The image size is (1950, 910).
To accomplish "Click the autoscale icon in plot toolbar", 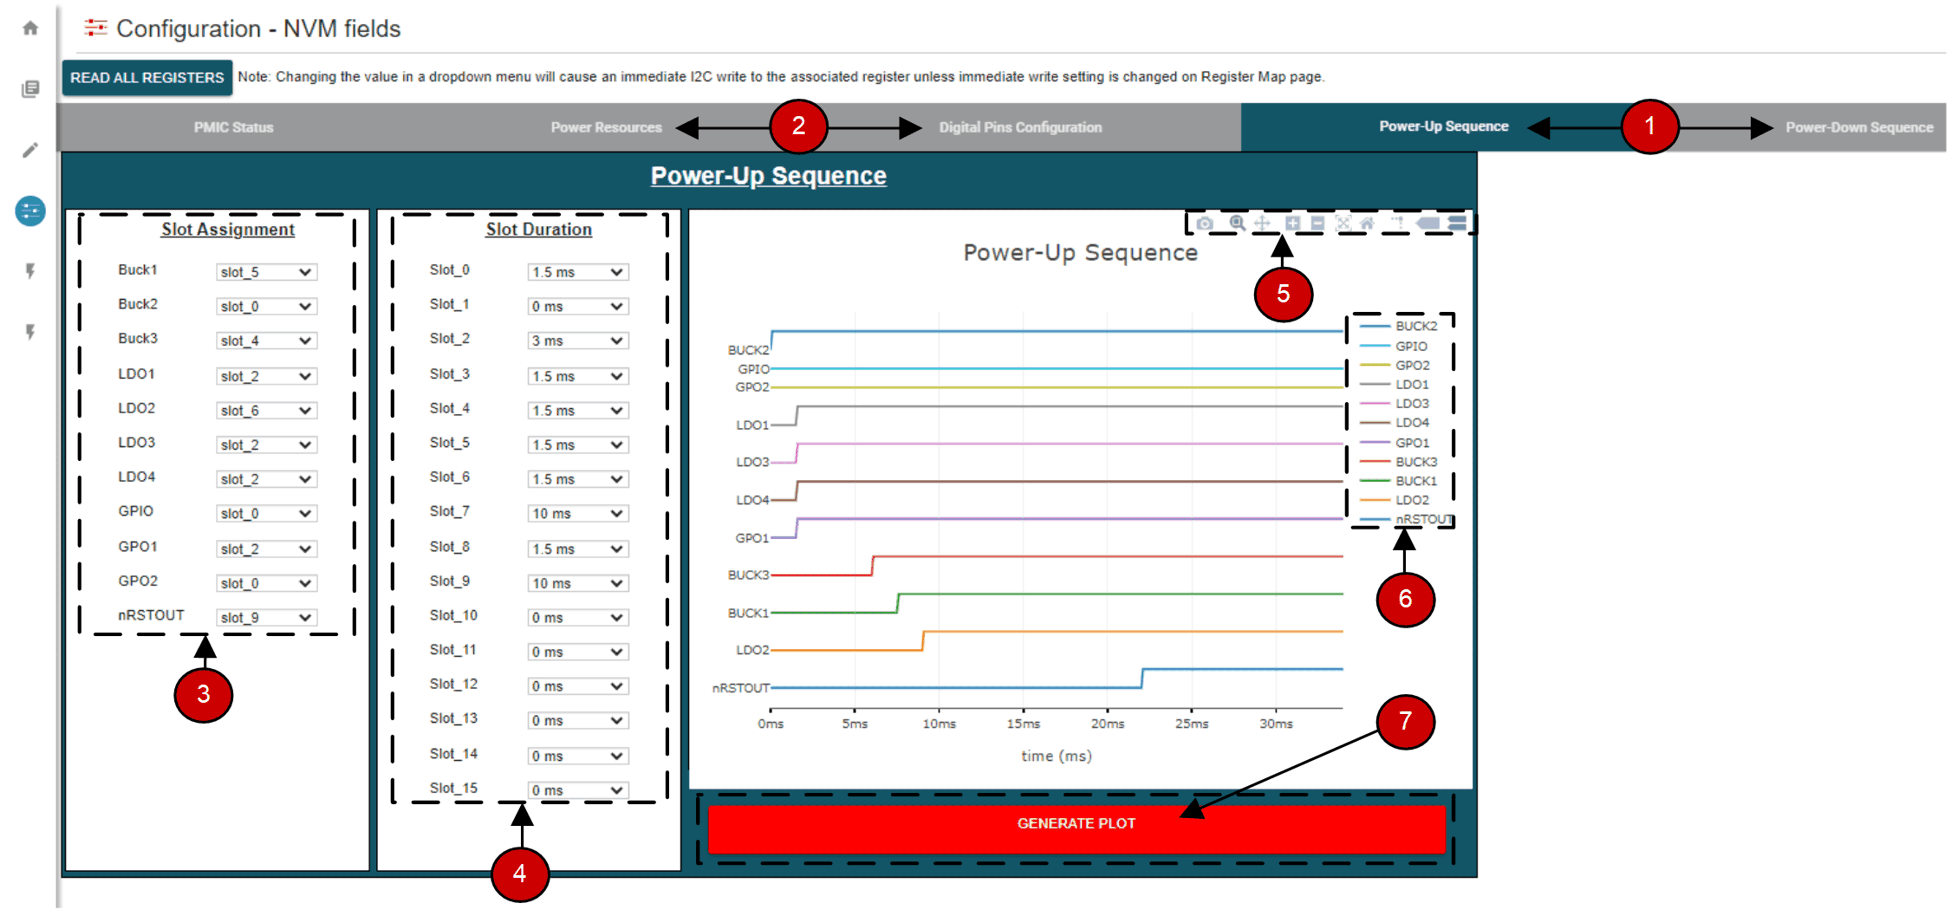I will tap(1343, 223).
